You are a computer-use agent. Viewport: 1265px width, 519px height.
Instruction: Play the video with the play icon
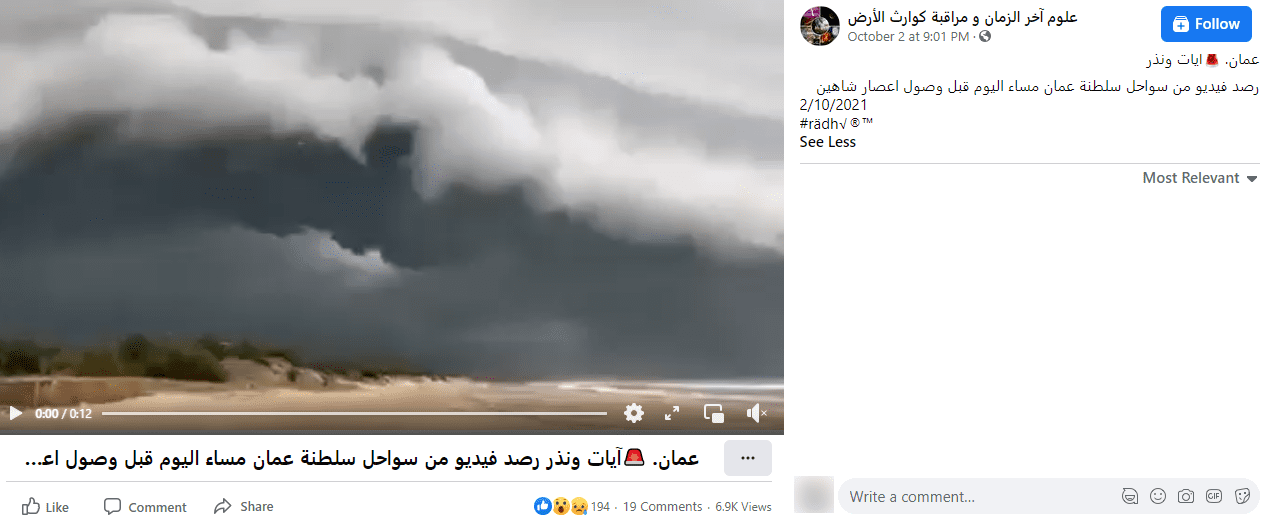[15, 413]
